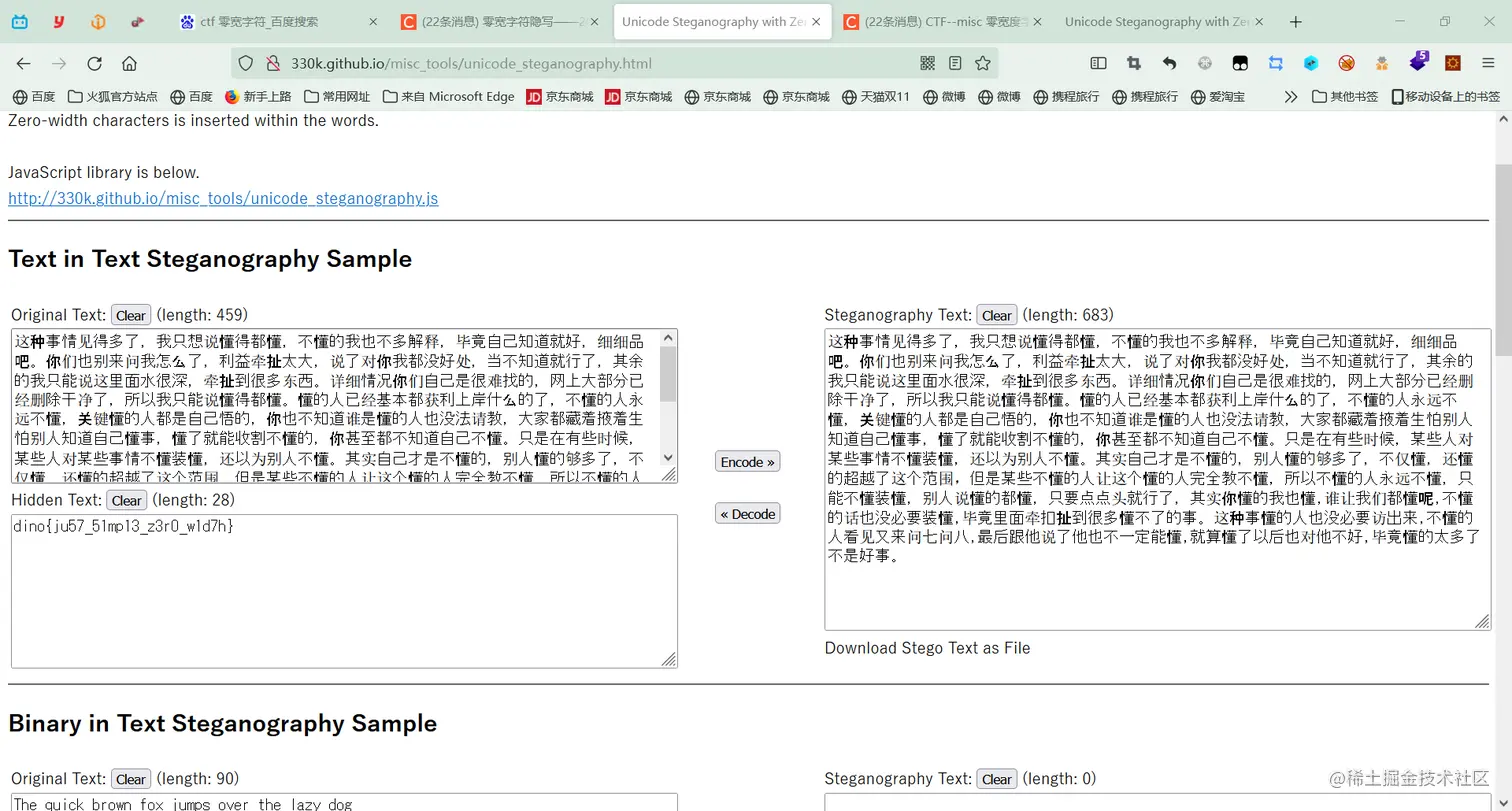Viewport: 1512px width, 811px height.
Task: Toggle the browser sidebar panel
Action: coord(1098,62)
